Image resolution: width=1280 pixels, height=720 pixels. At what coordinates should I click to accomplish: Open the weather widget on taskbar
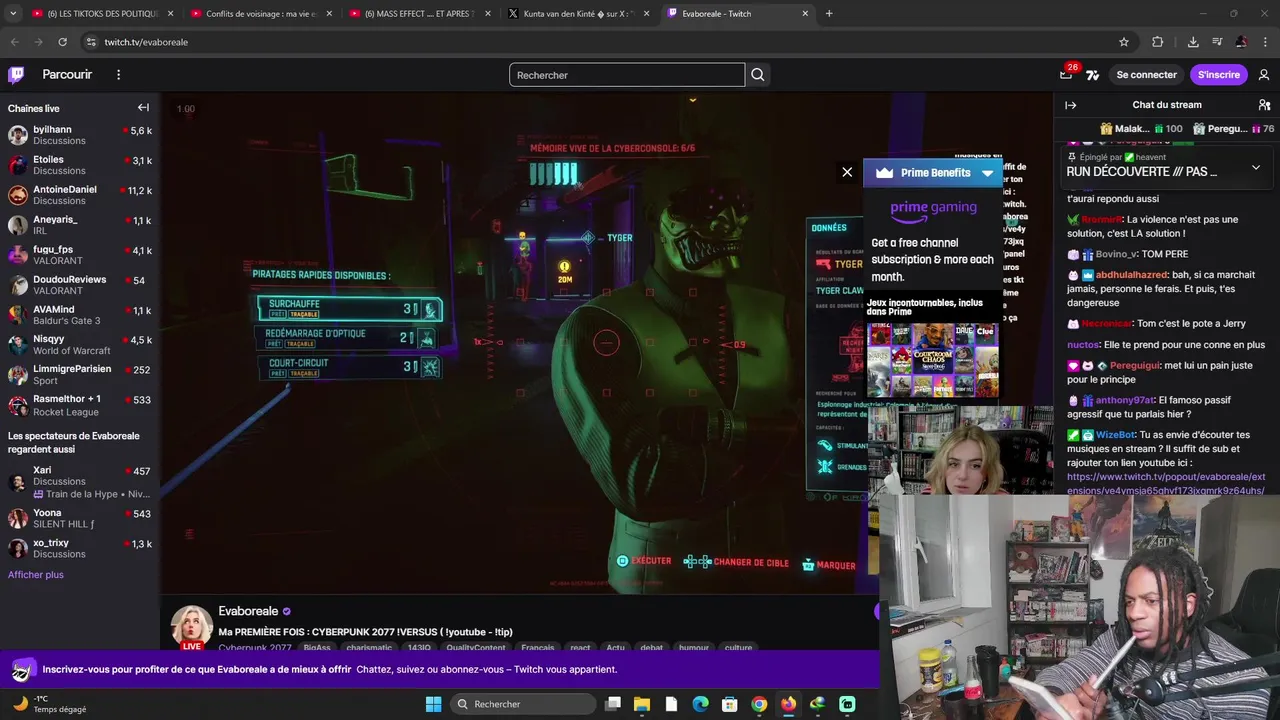coord(50,704)
